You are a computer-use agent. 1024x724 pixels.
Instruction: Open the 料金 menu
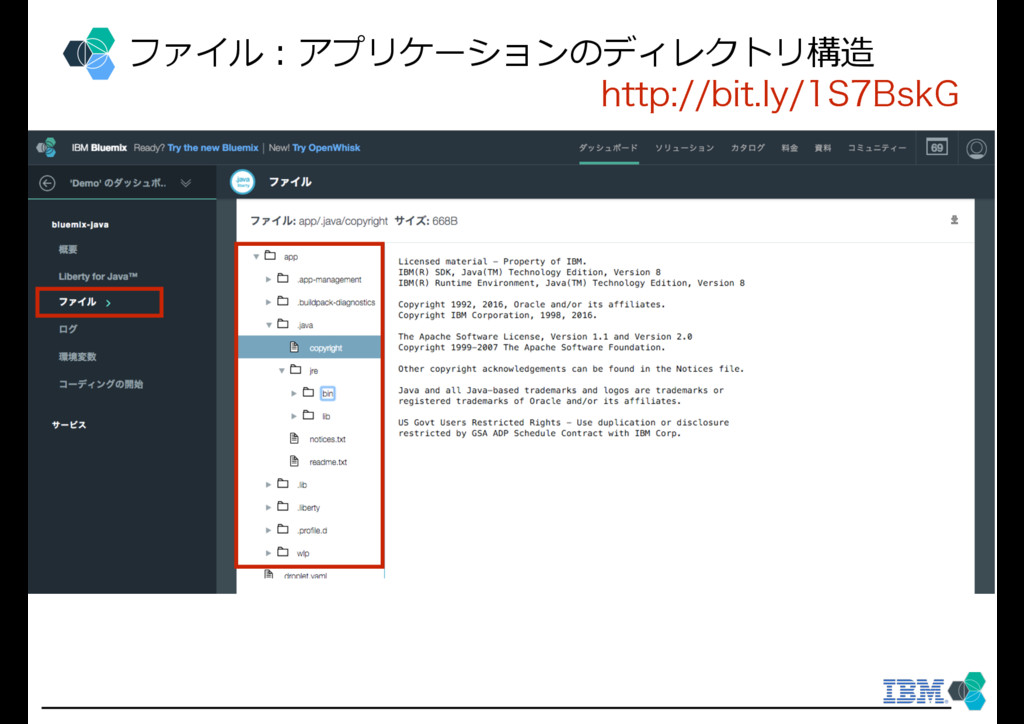[x=790, y=148]
